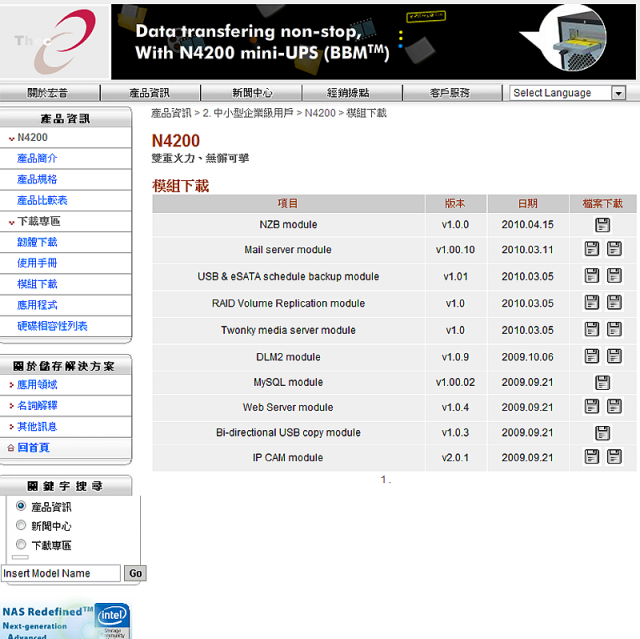Image resolution: width=640 pixels, height=639 pixels.
Task: Click the Go search button
Action: 136,573
